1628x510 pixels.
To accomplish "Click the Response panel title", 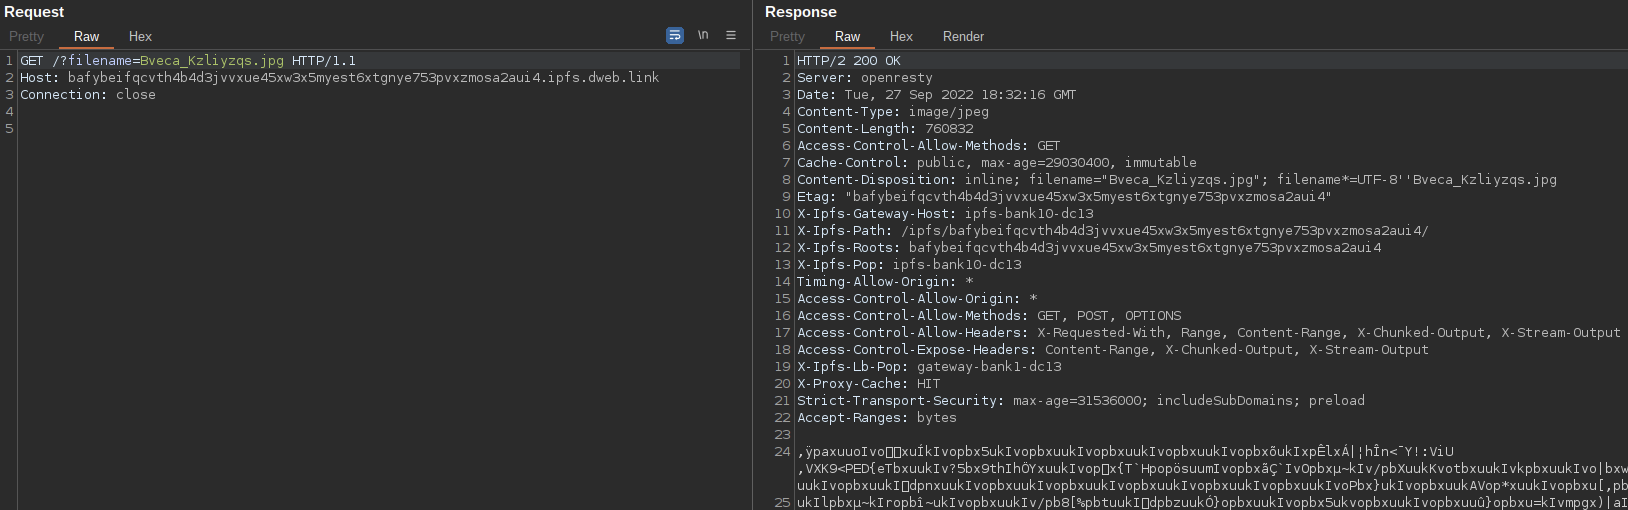I will click(800, 12).
